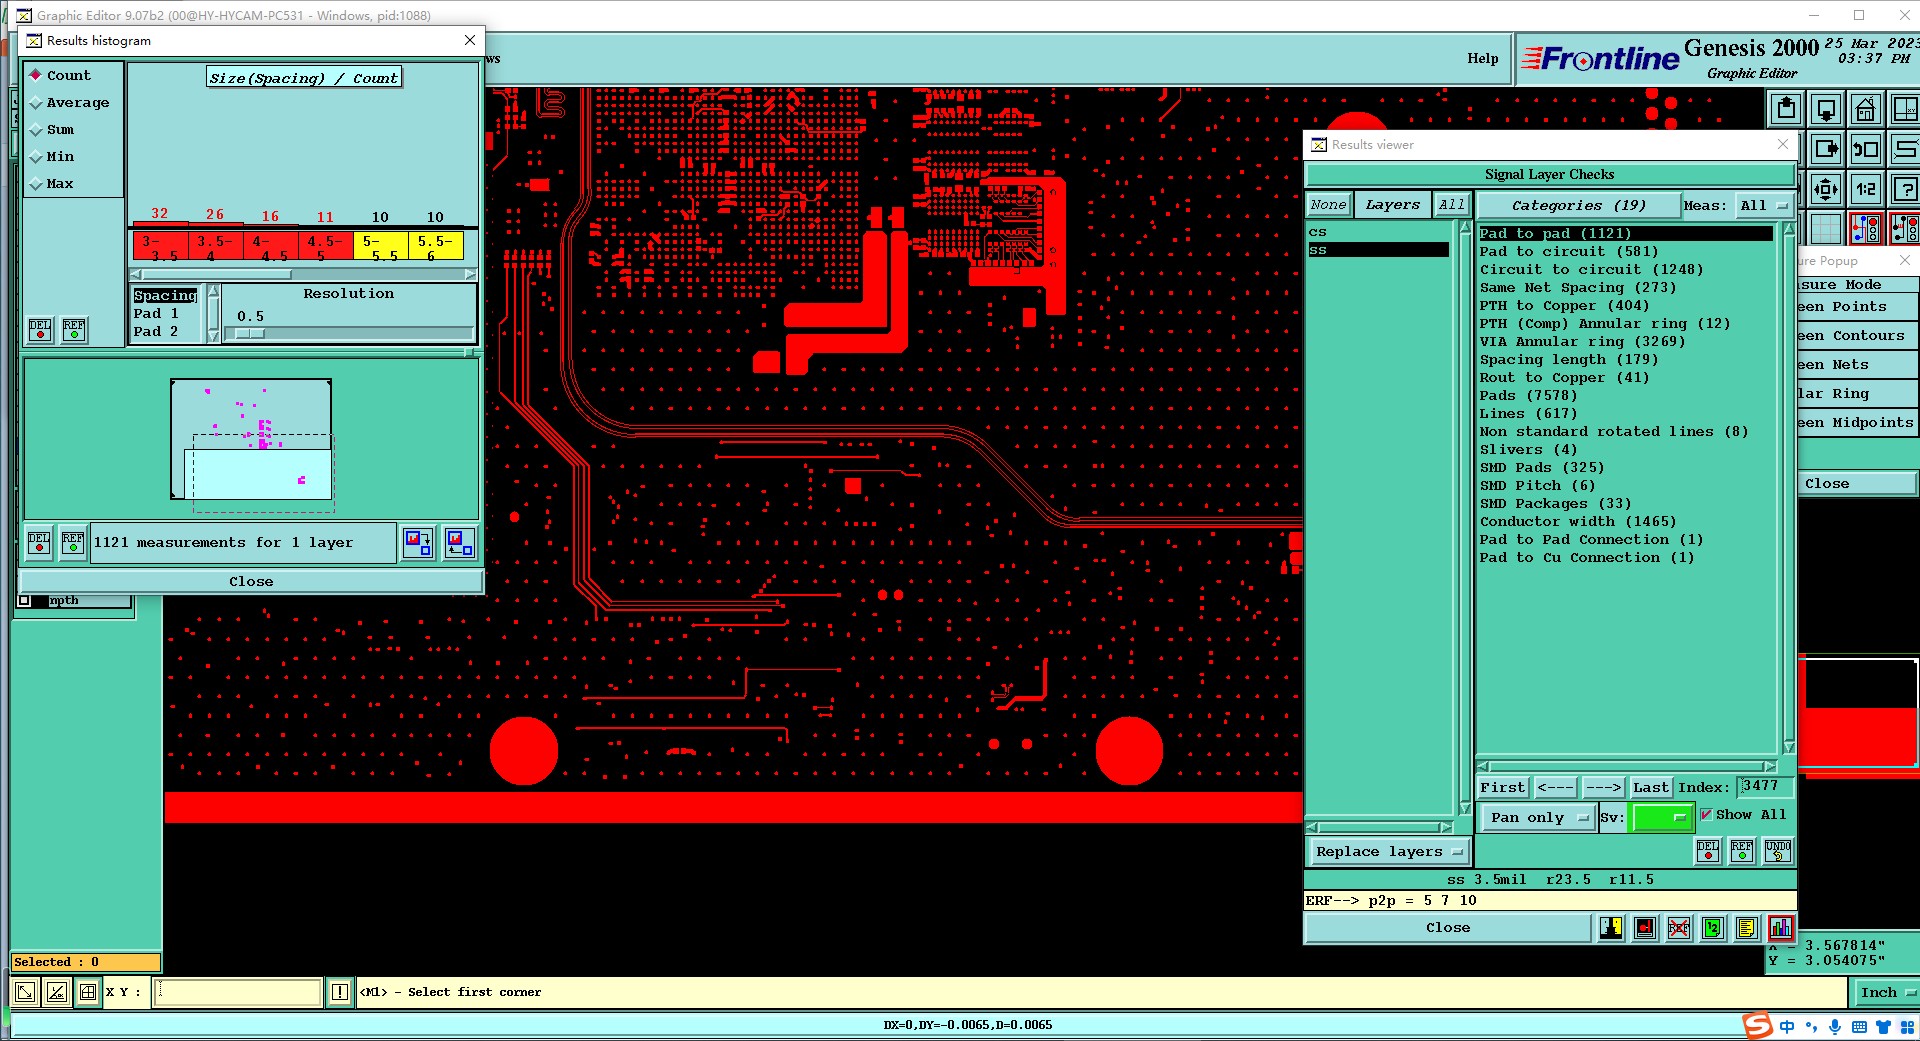
Task: Click the DEL icon in Results viewer
Action: pos(1708,851)
